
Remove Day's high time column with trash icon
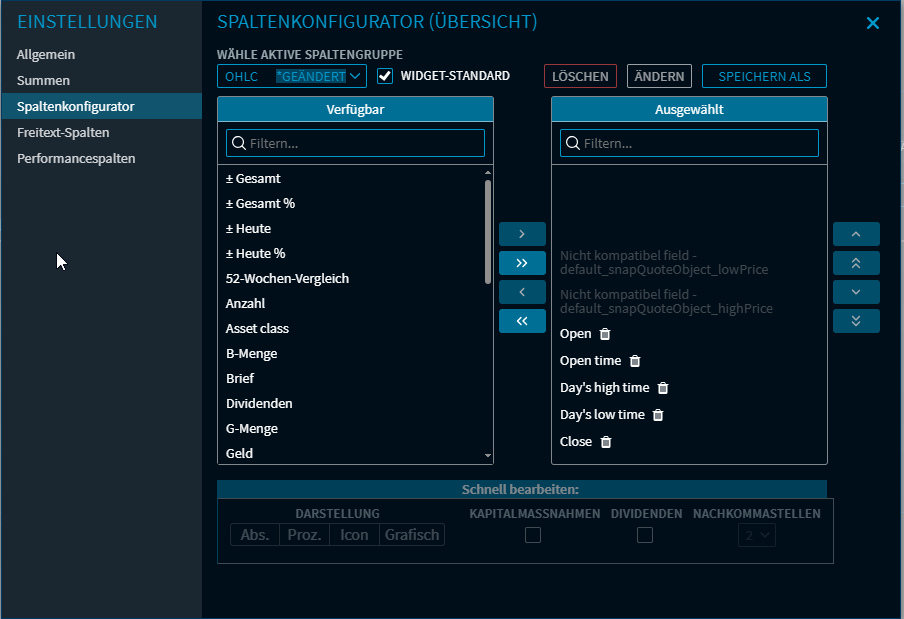[x=662, y=388]
